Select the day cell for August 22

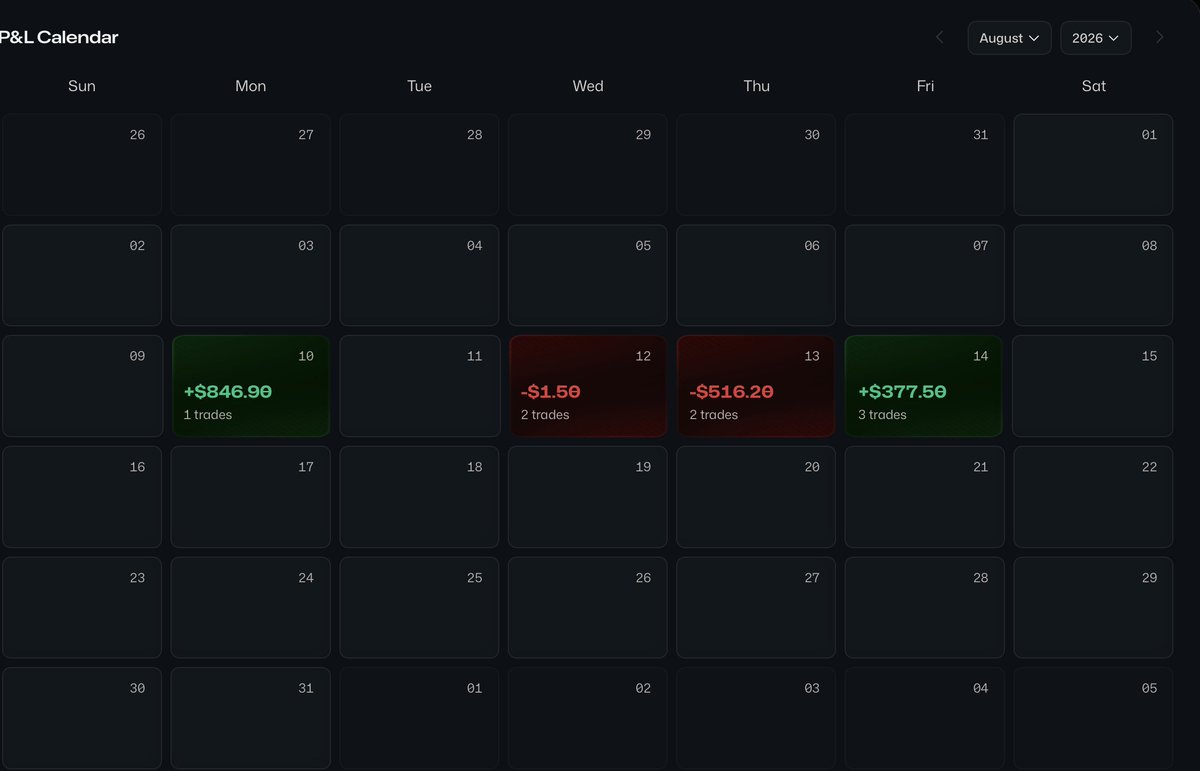point(1093,497)
